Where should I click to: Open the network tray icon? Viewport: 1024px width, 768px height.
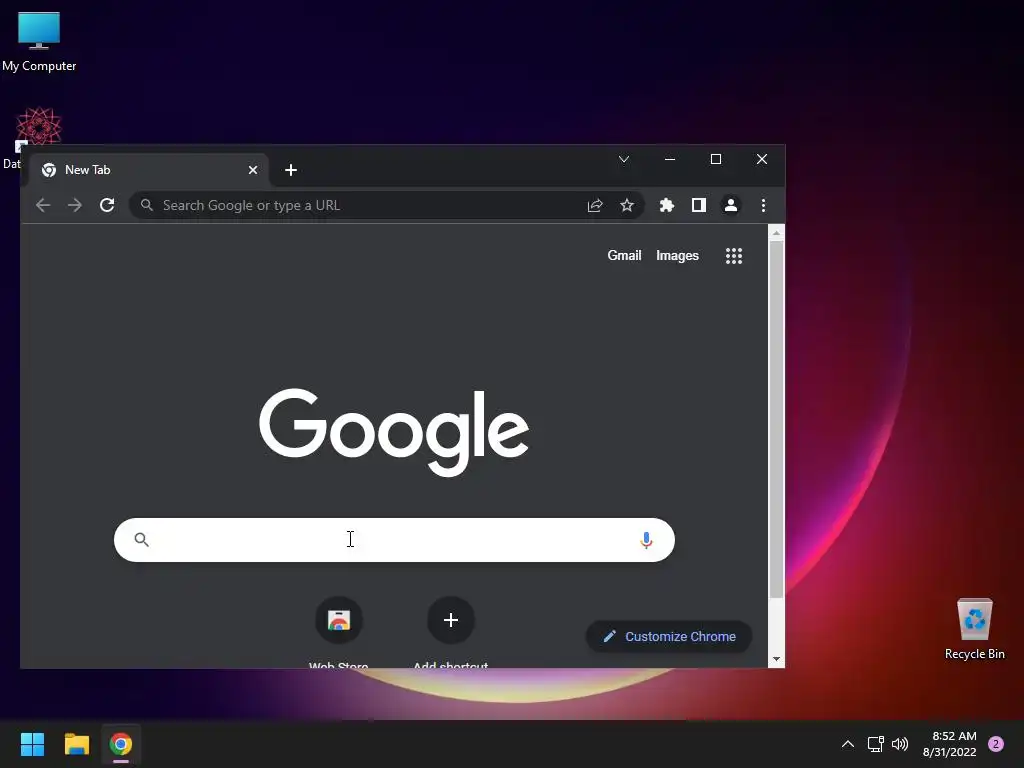click(876, 744)
